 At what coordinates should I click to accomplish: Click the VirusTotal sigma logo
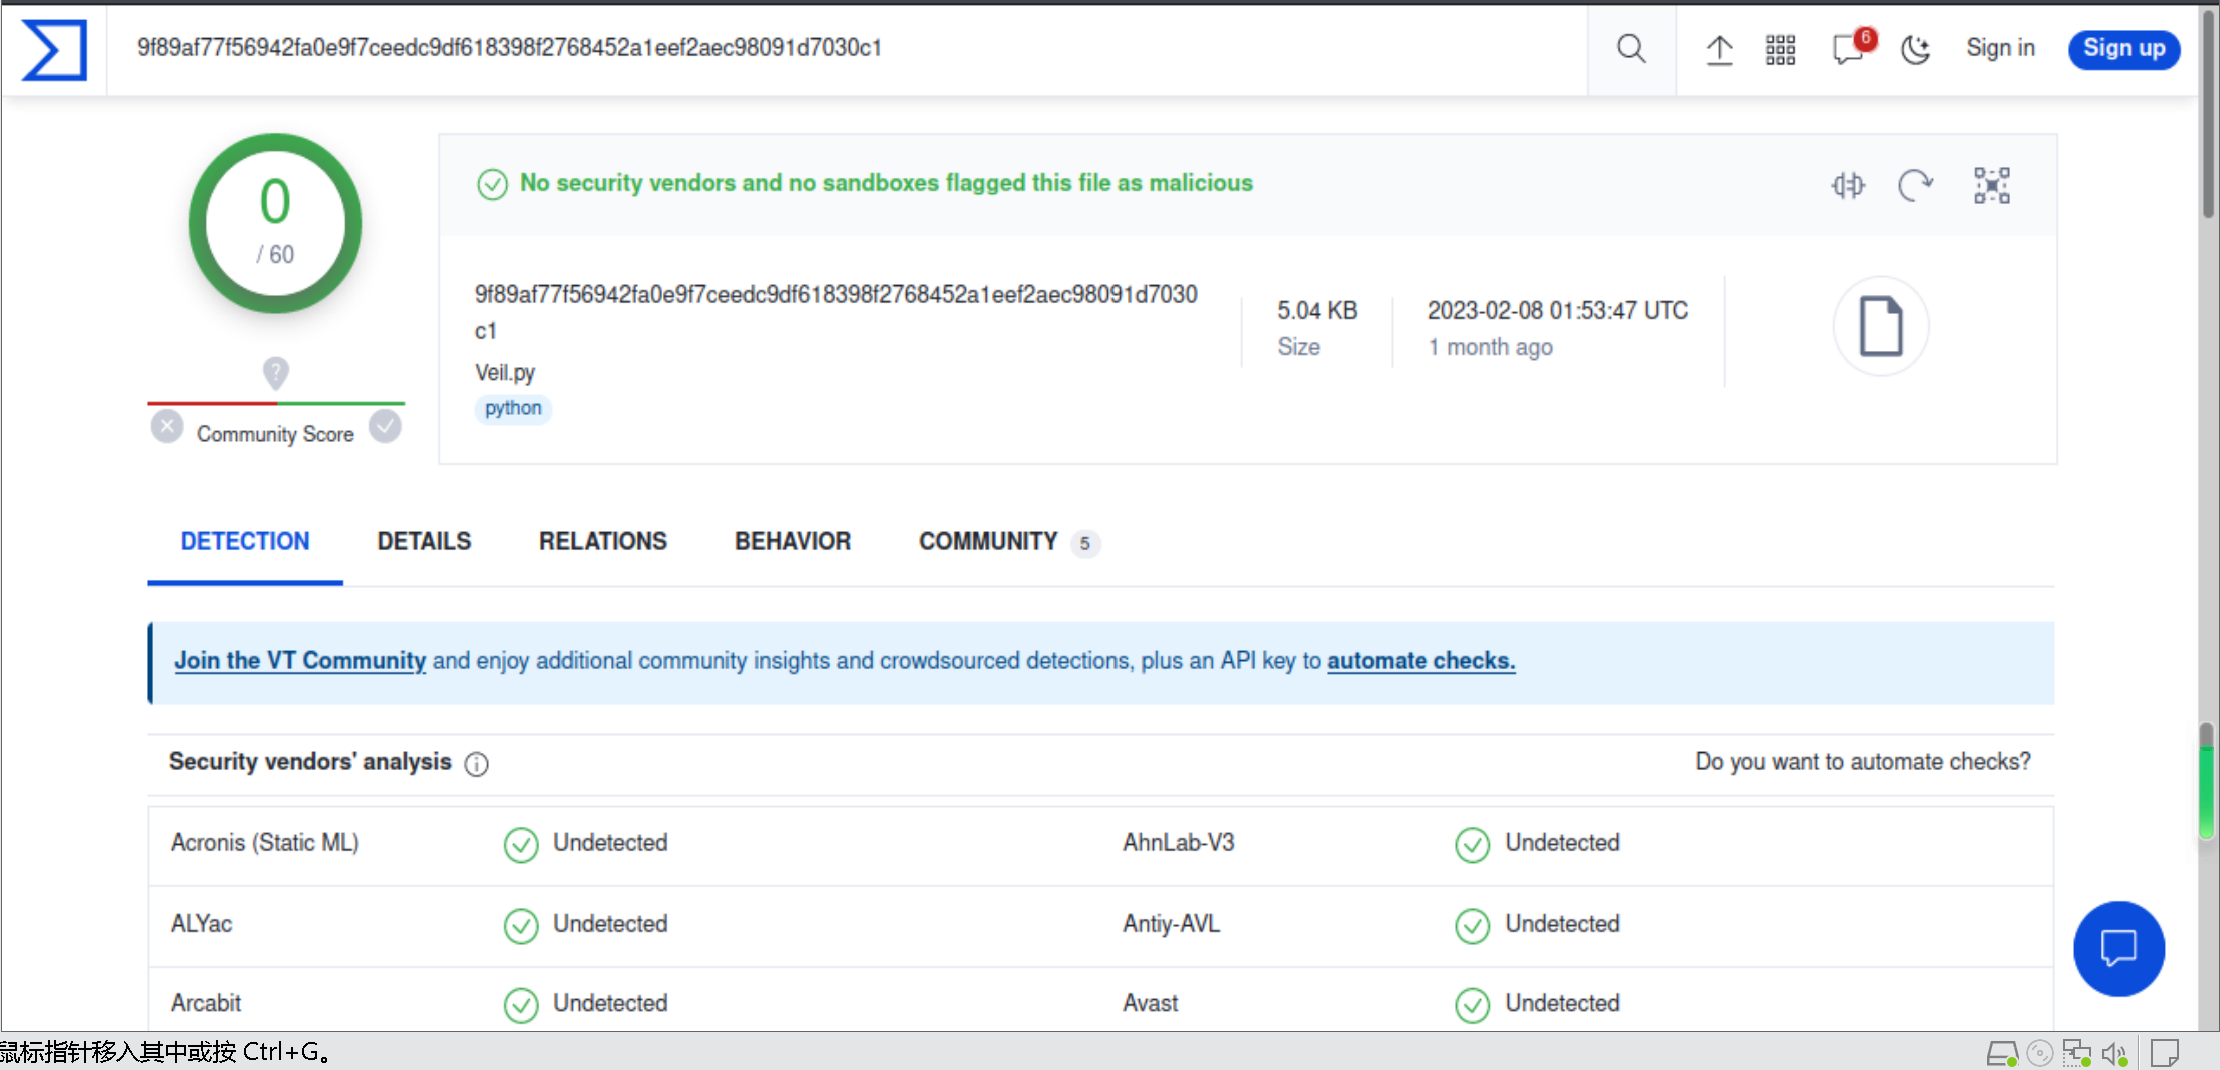(54, 49)
